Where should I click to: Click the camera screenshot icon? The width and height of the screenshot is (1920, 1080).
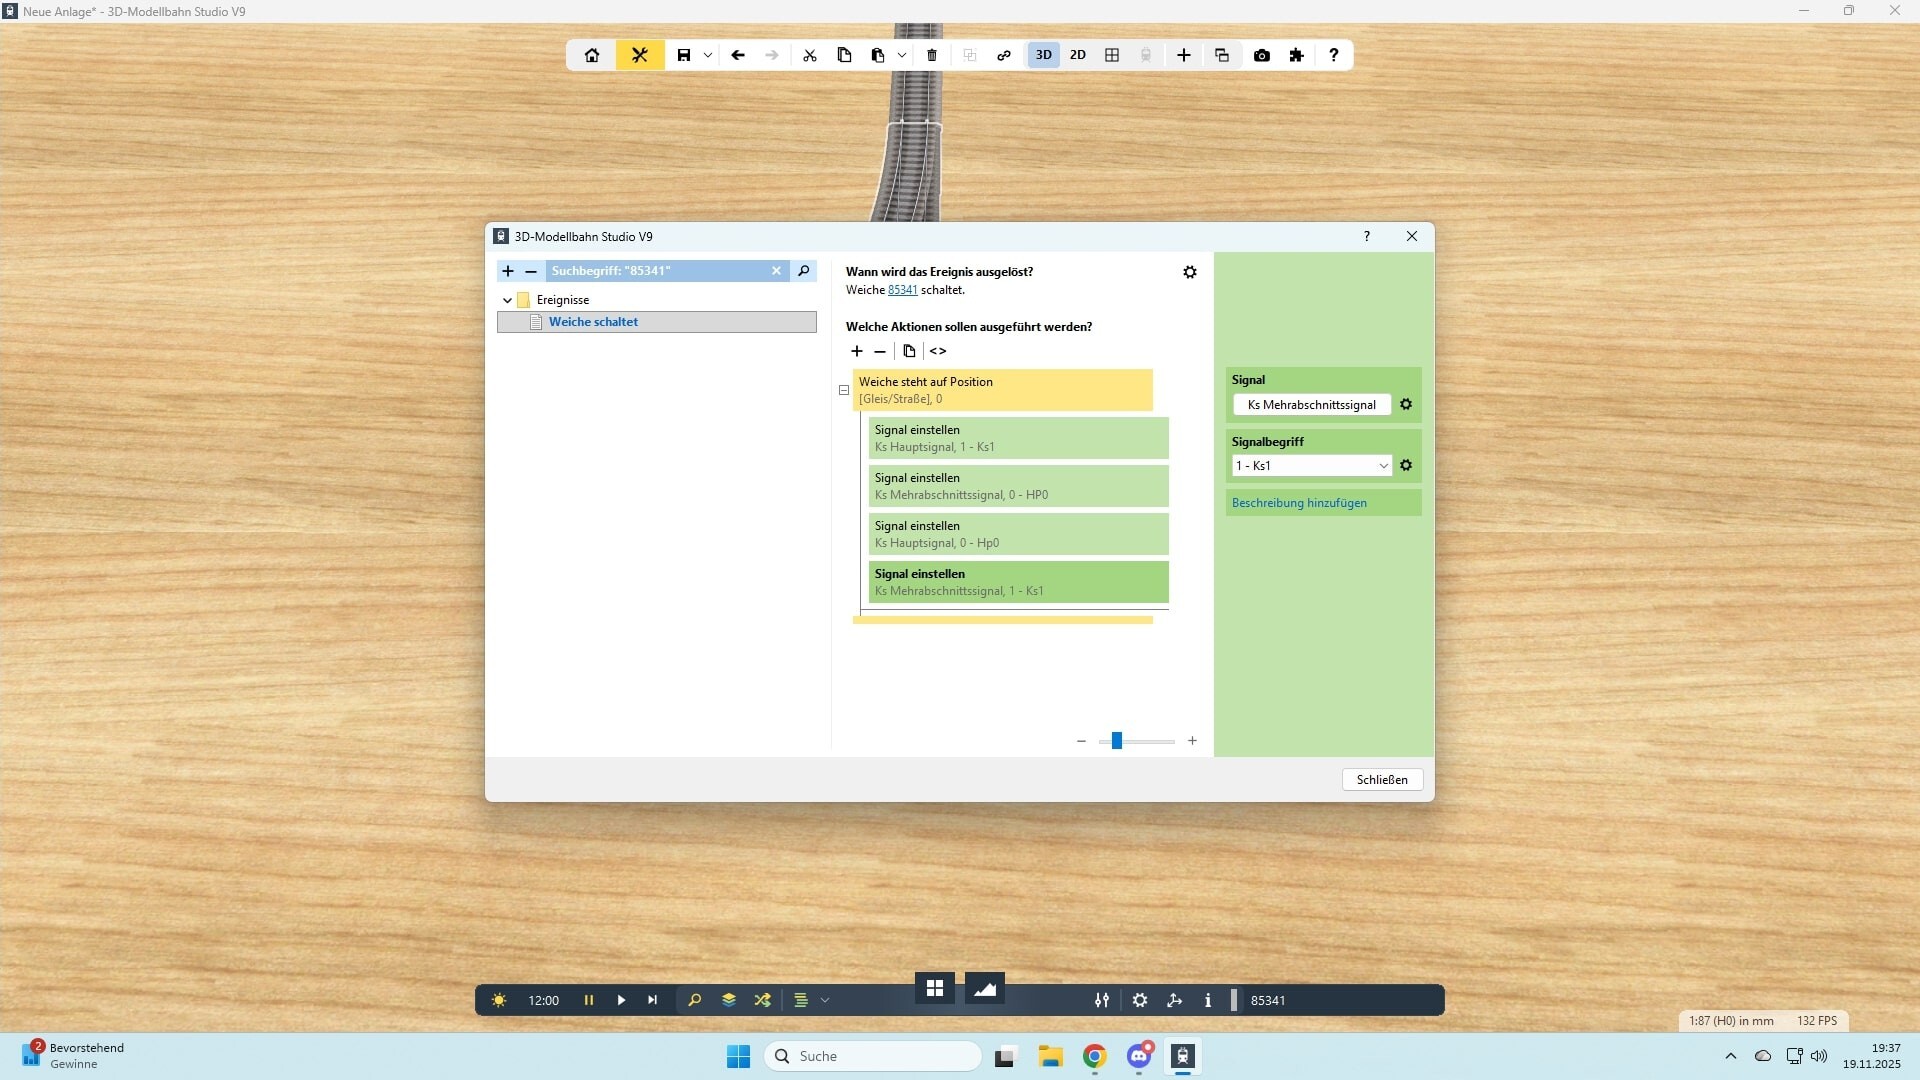pyautogui.click(x=1261, y=55)
